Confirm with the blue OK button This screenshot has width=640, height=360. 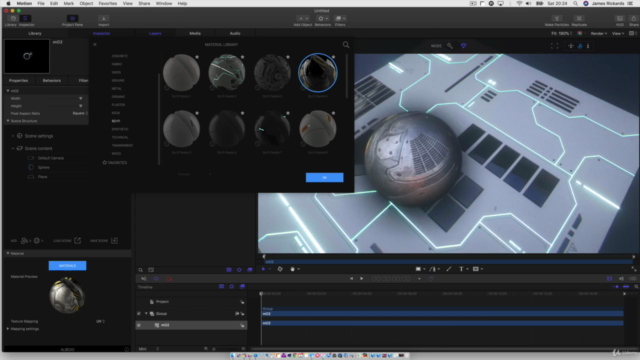tap(324, 177)
